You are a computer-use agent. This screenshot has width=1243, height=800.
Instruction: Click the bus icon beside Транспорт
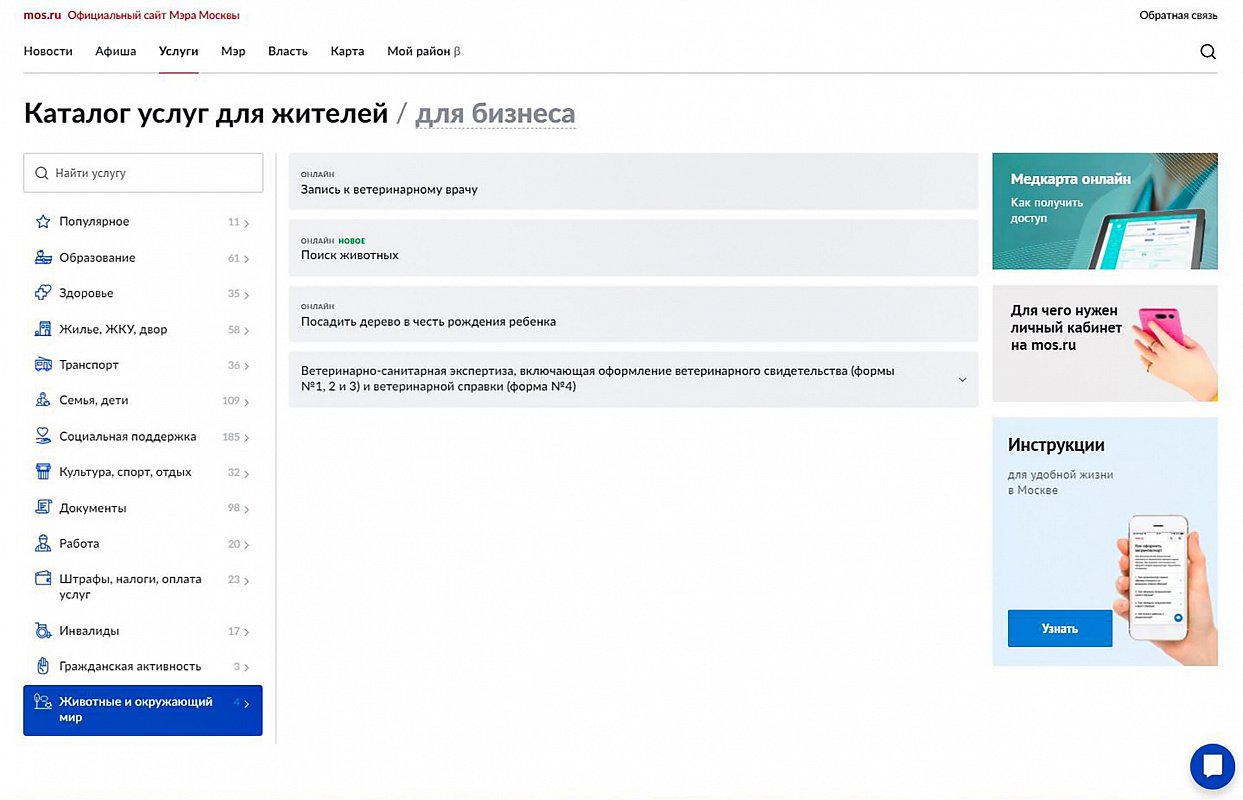coord(43,365)
